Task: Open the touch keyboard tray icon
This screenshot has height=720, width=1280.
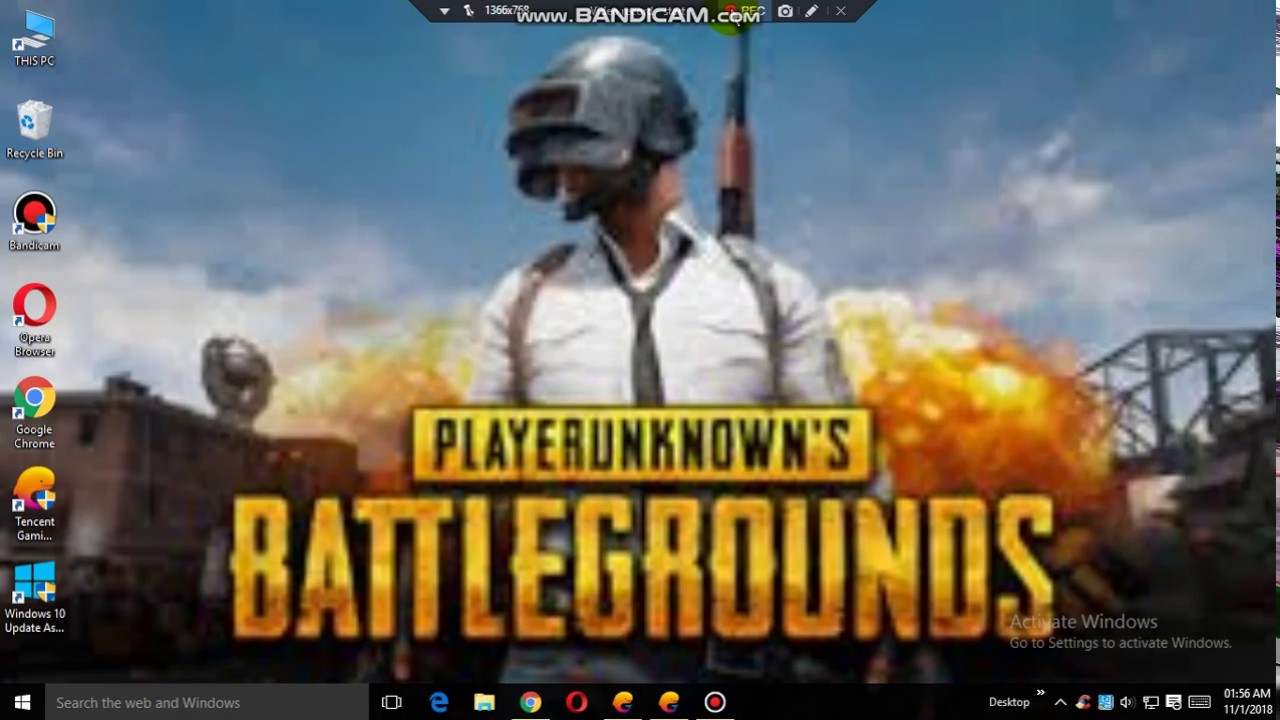Action: (x=1200, y=702)
